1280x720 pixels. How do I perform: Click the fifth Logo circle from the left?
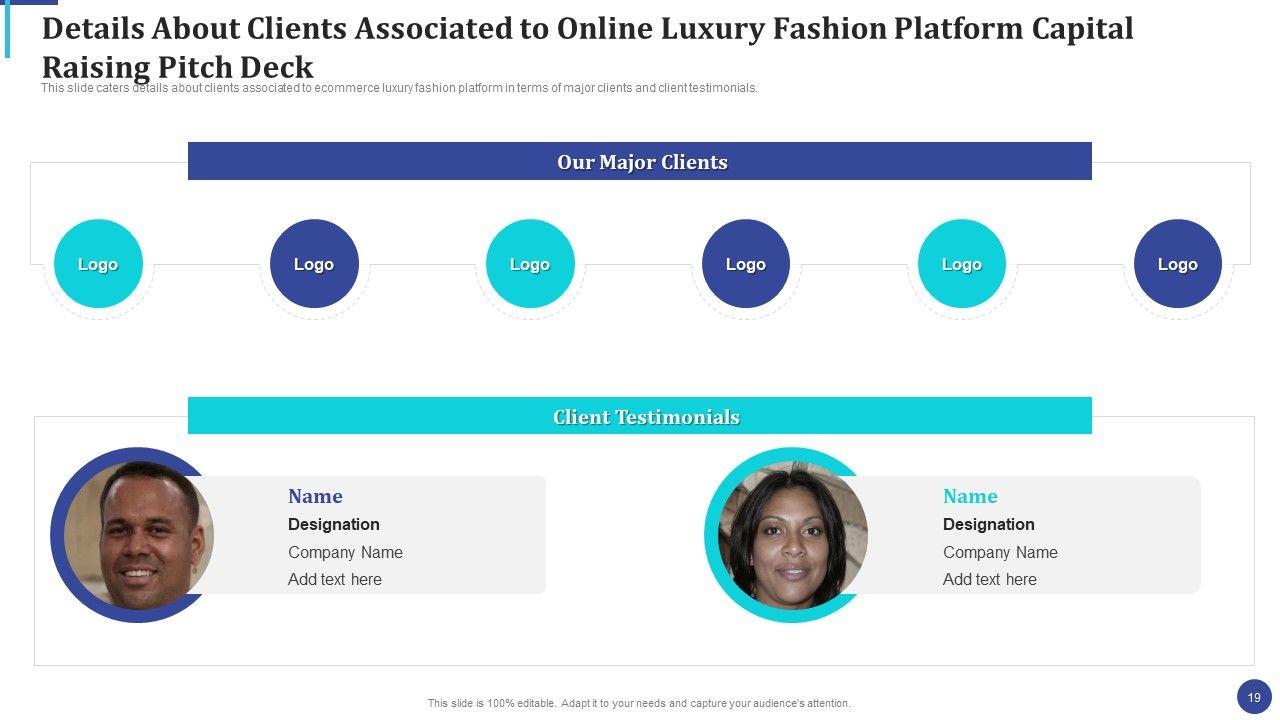coord(962,264)
